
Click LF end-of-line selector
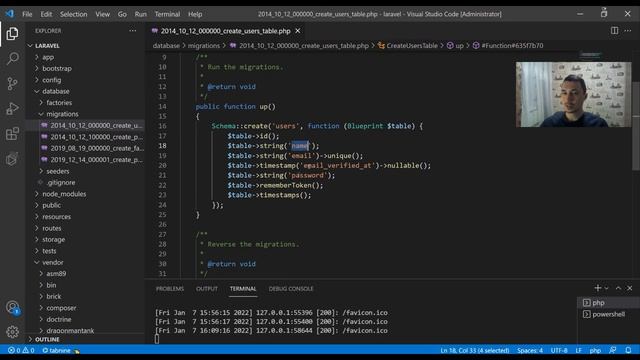[578, 350]
